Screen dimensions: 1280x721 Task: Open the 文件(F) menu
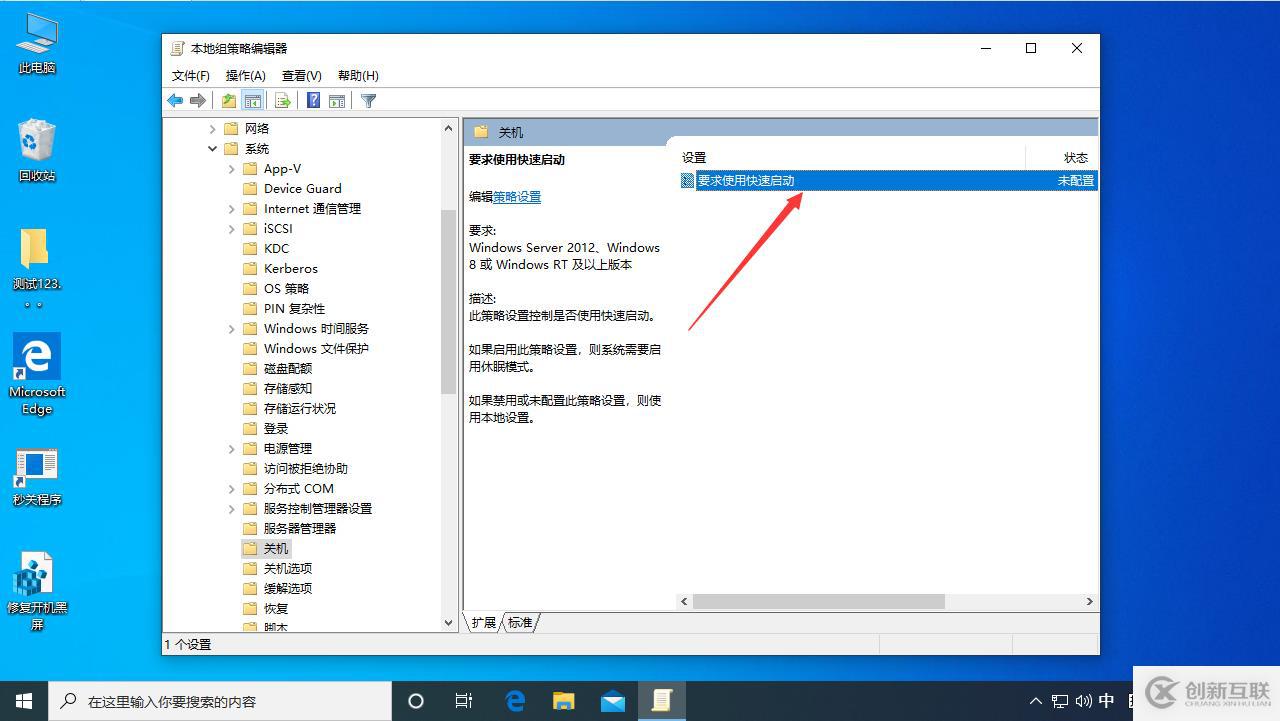tap(190, 76)
